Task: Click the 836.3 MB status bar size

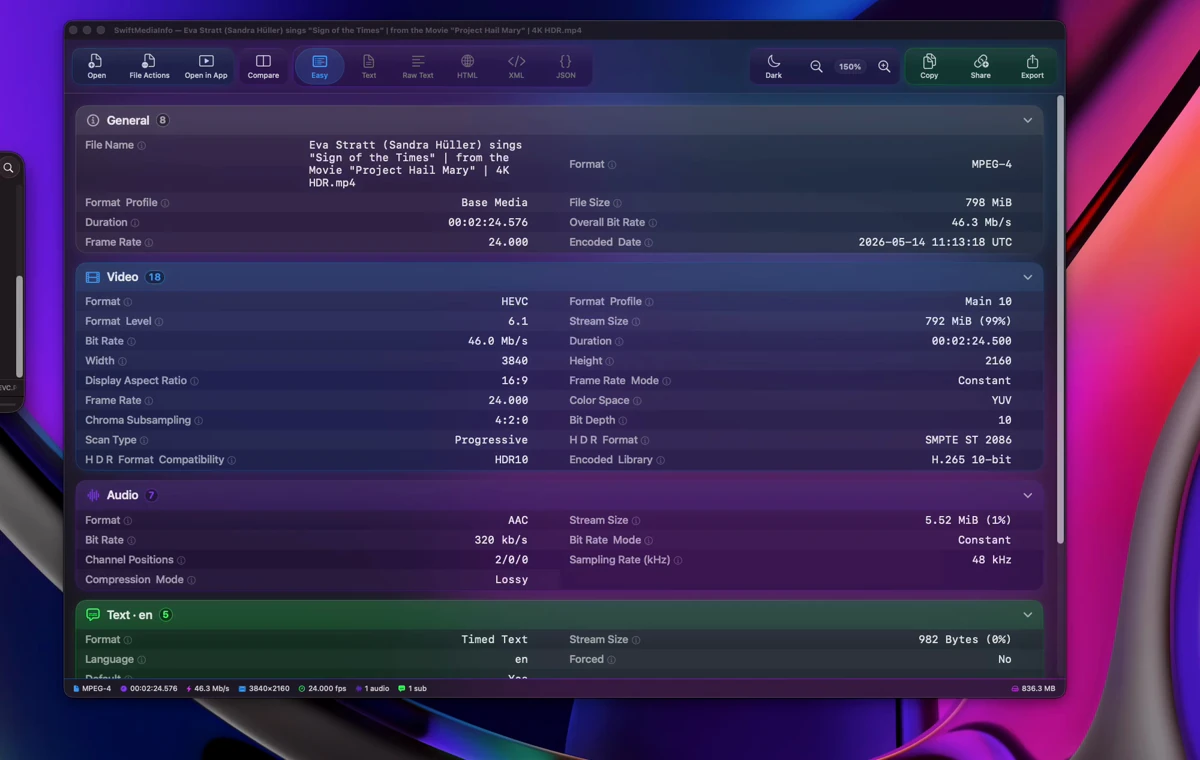Action: (1033, 689)
